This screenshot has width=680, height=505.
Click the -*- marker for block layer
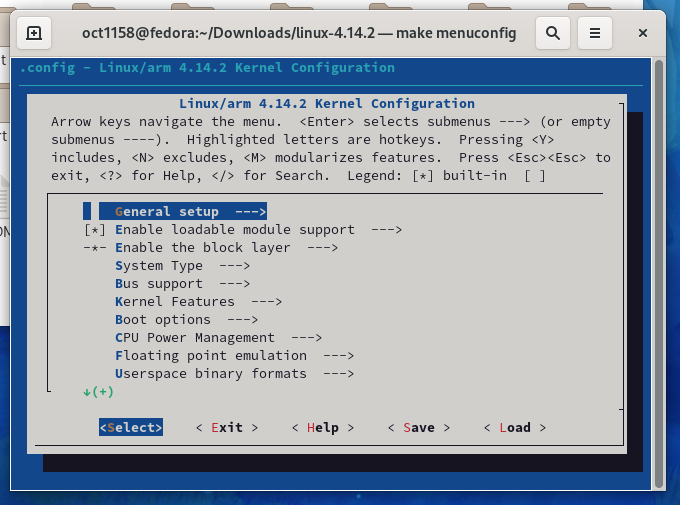coord(95,248)
